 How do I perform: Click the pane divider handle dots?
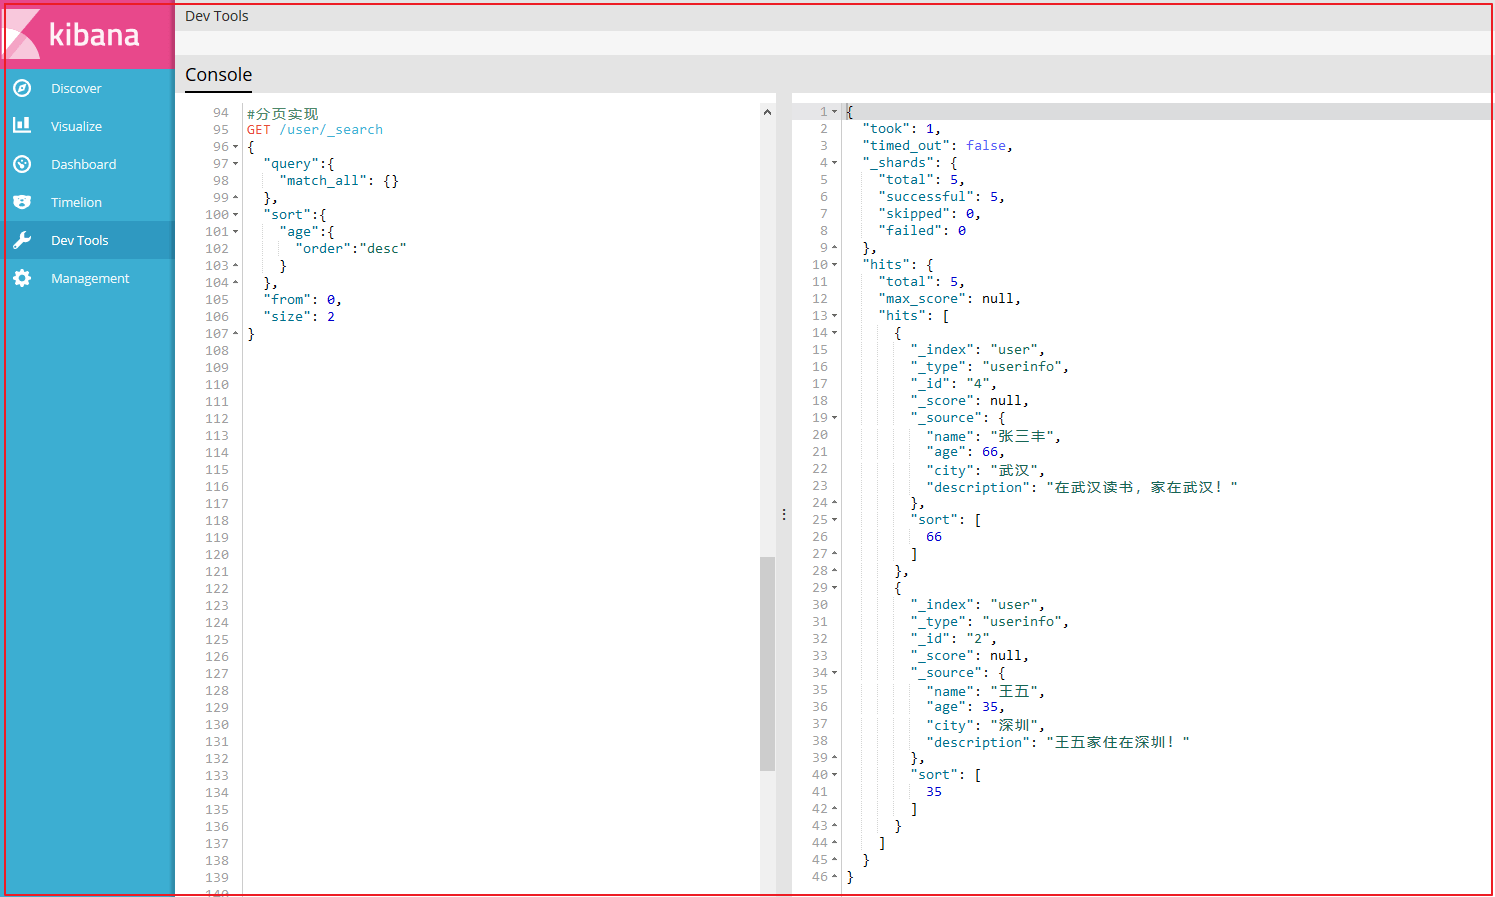tap(784, 514)
